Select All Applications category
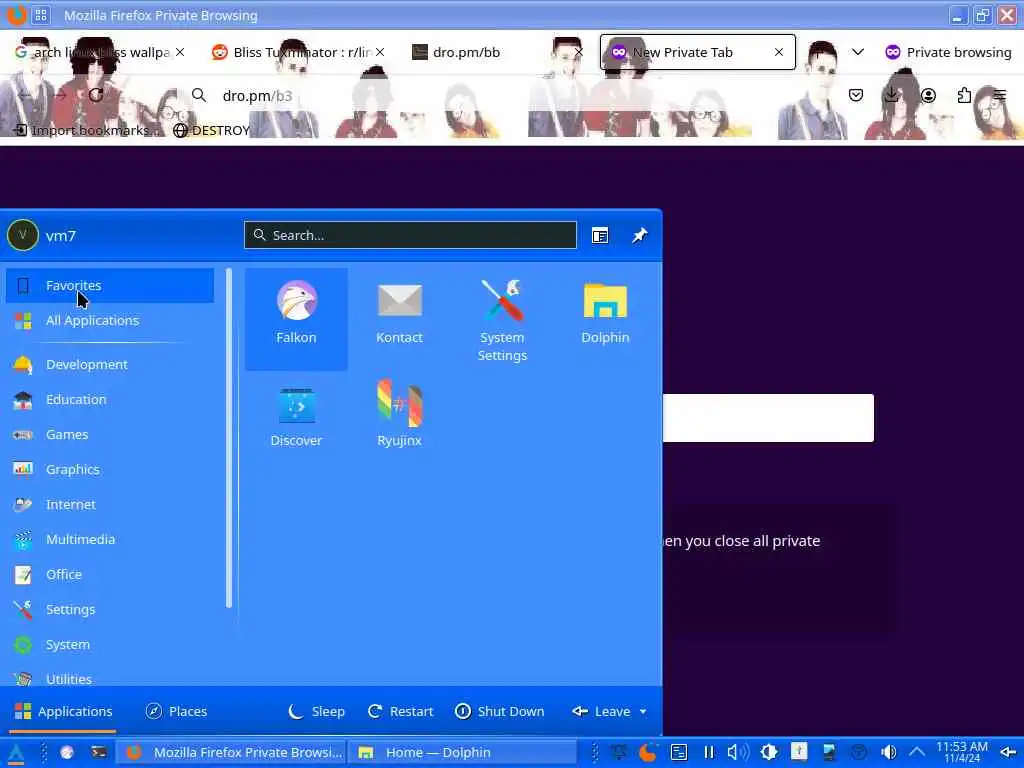Image resolution: width=1024 pixels, height=768 pixels. tap(110, 321)
